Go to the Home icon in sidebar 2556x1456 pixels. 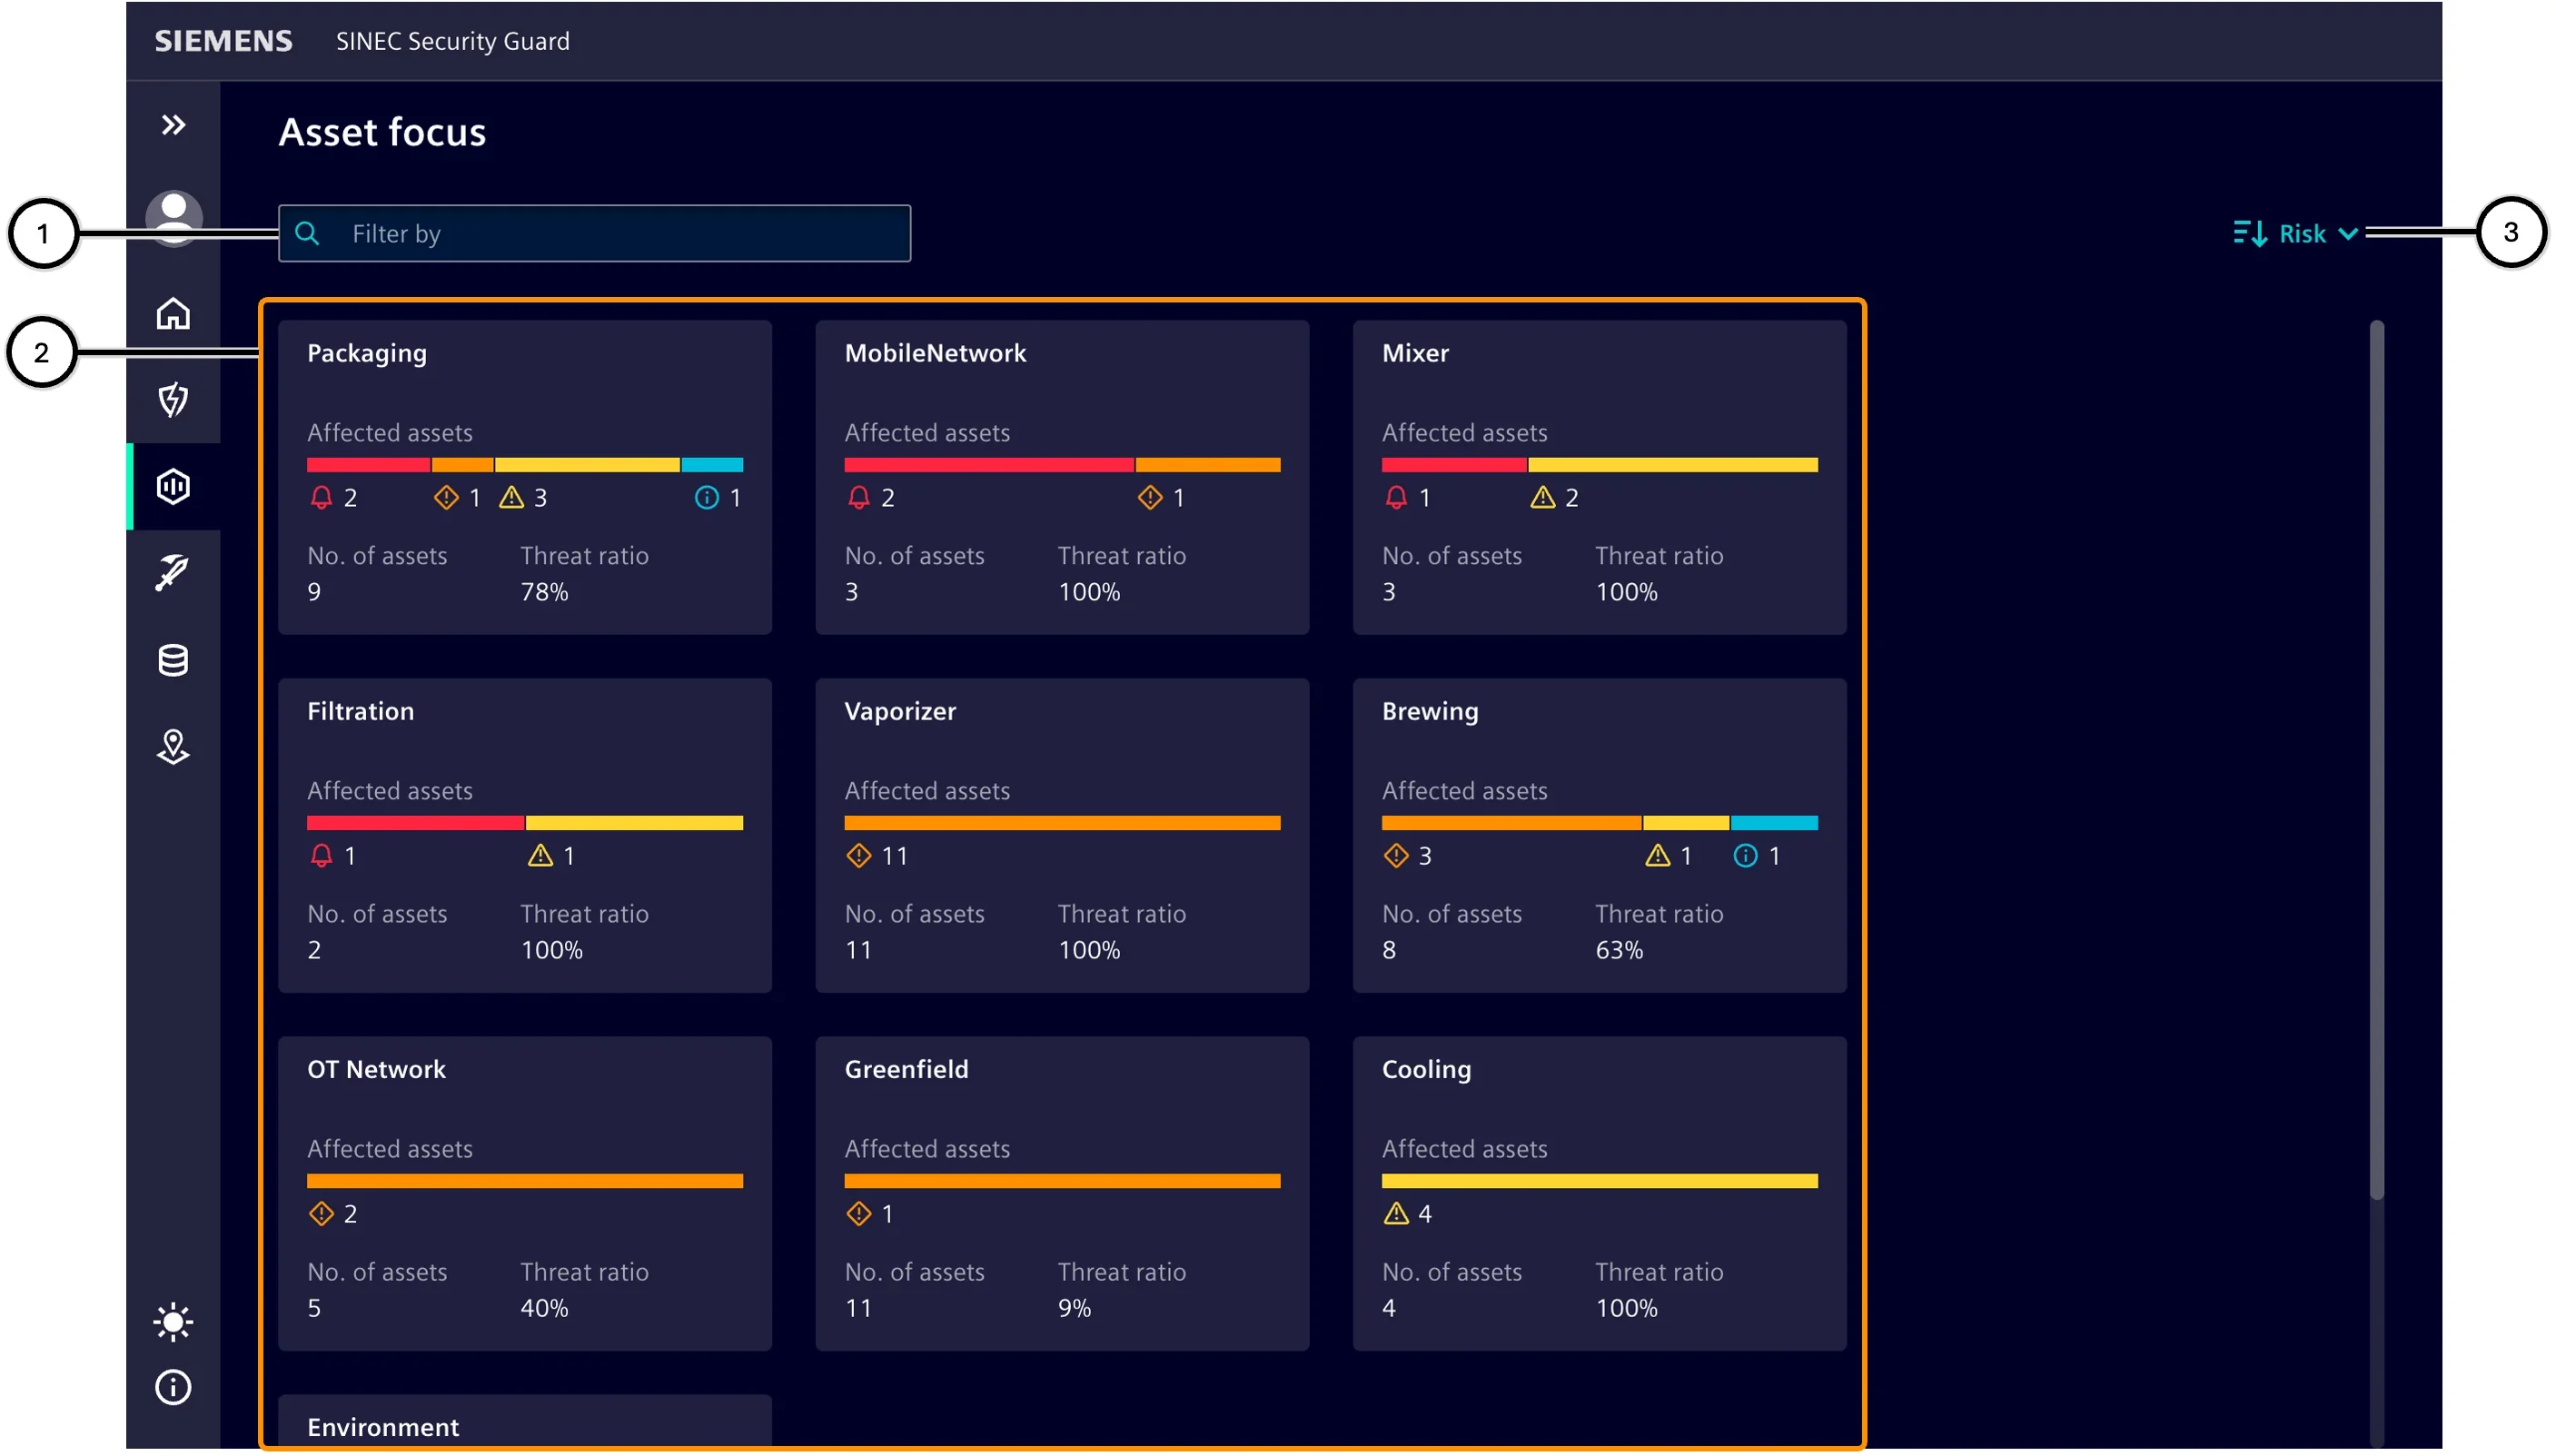pos(173,314)
